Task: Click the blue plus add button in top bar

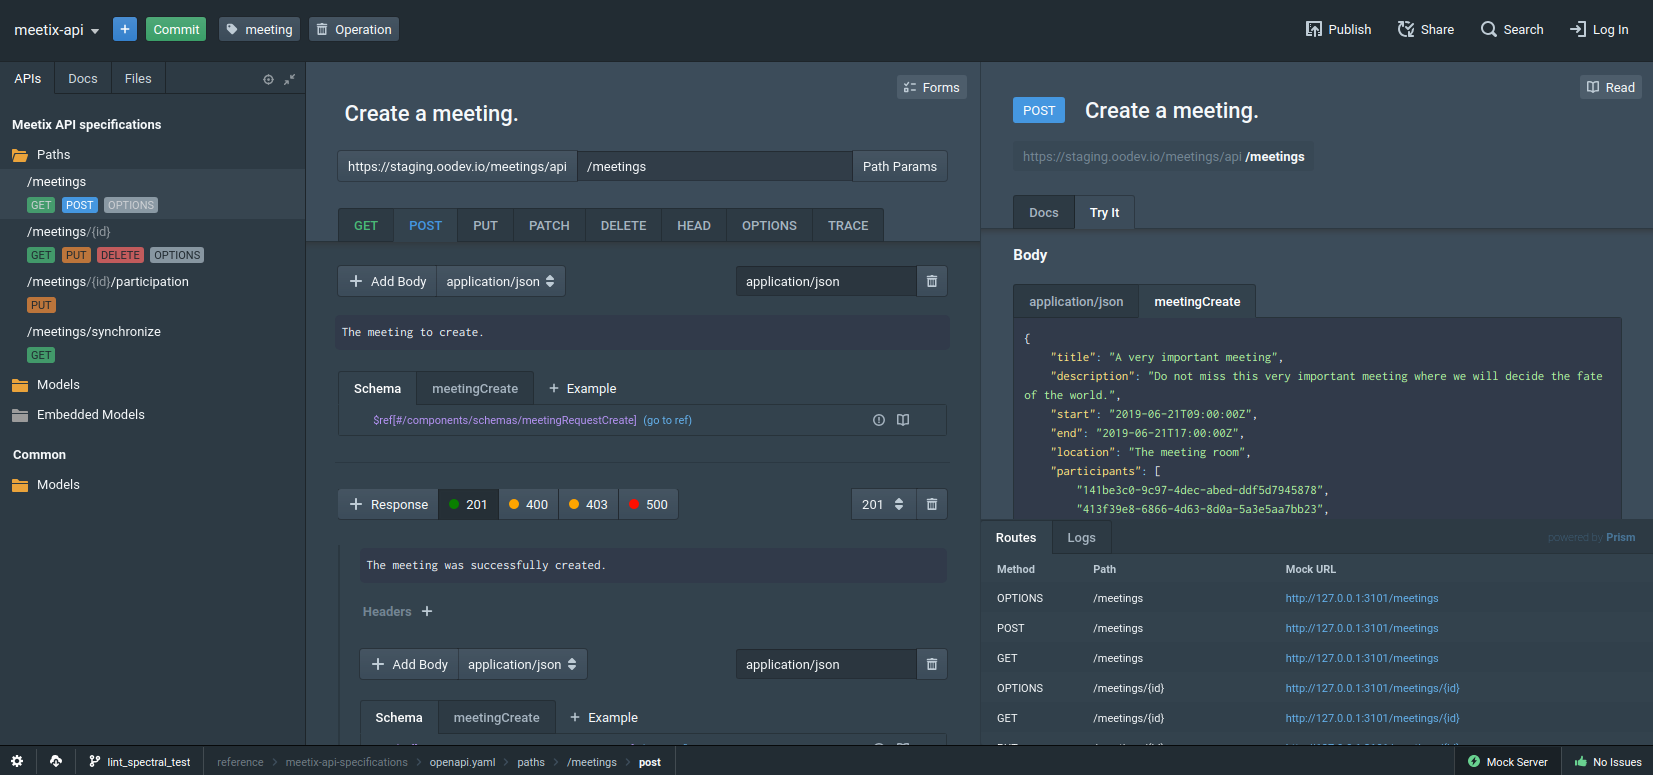Action: click(125, 29)
